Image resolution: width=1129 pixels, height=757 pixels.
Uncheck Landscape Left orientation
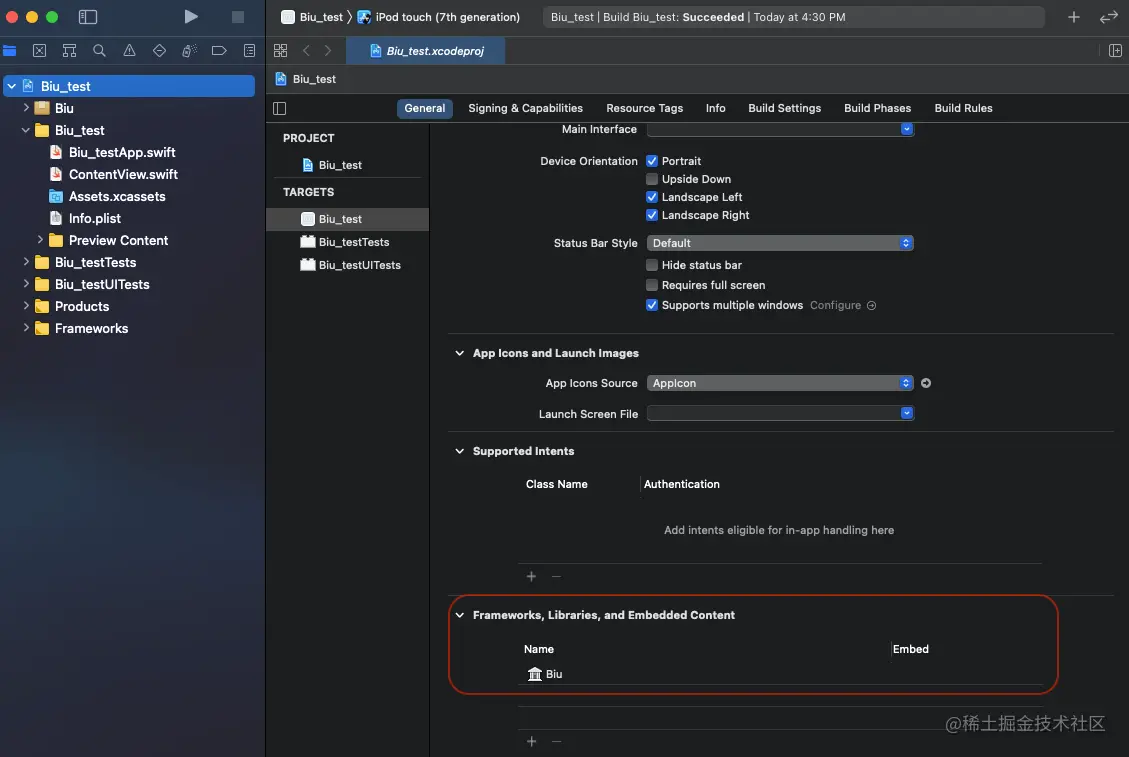click(652, 197)
